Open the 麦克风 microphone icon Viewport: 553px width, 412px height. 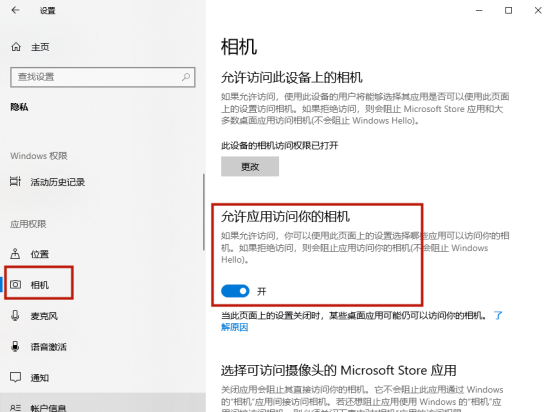[x=15, y=315]
